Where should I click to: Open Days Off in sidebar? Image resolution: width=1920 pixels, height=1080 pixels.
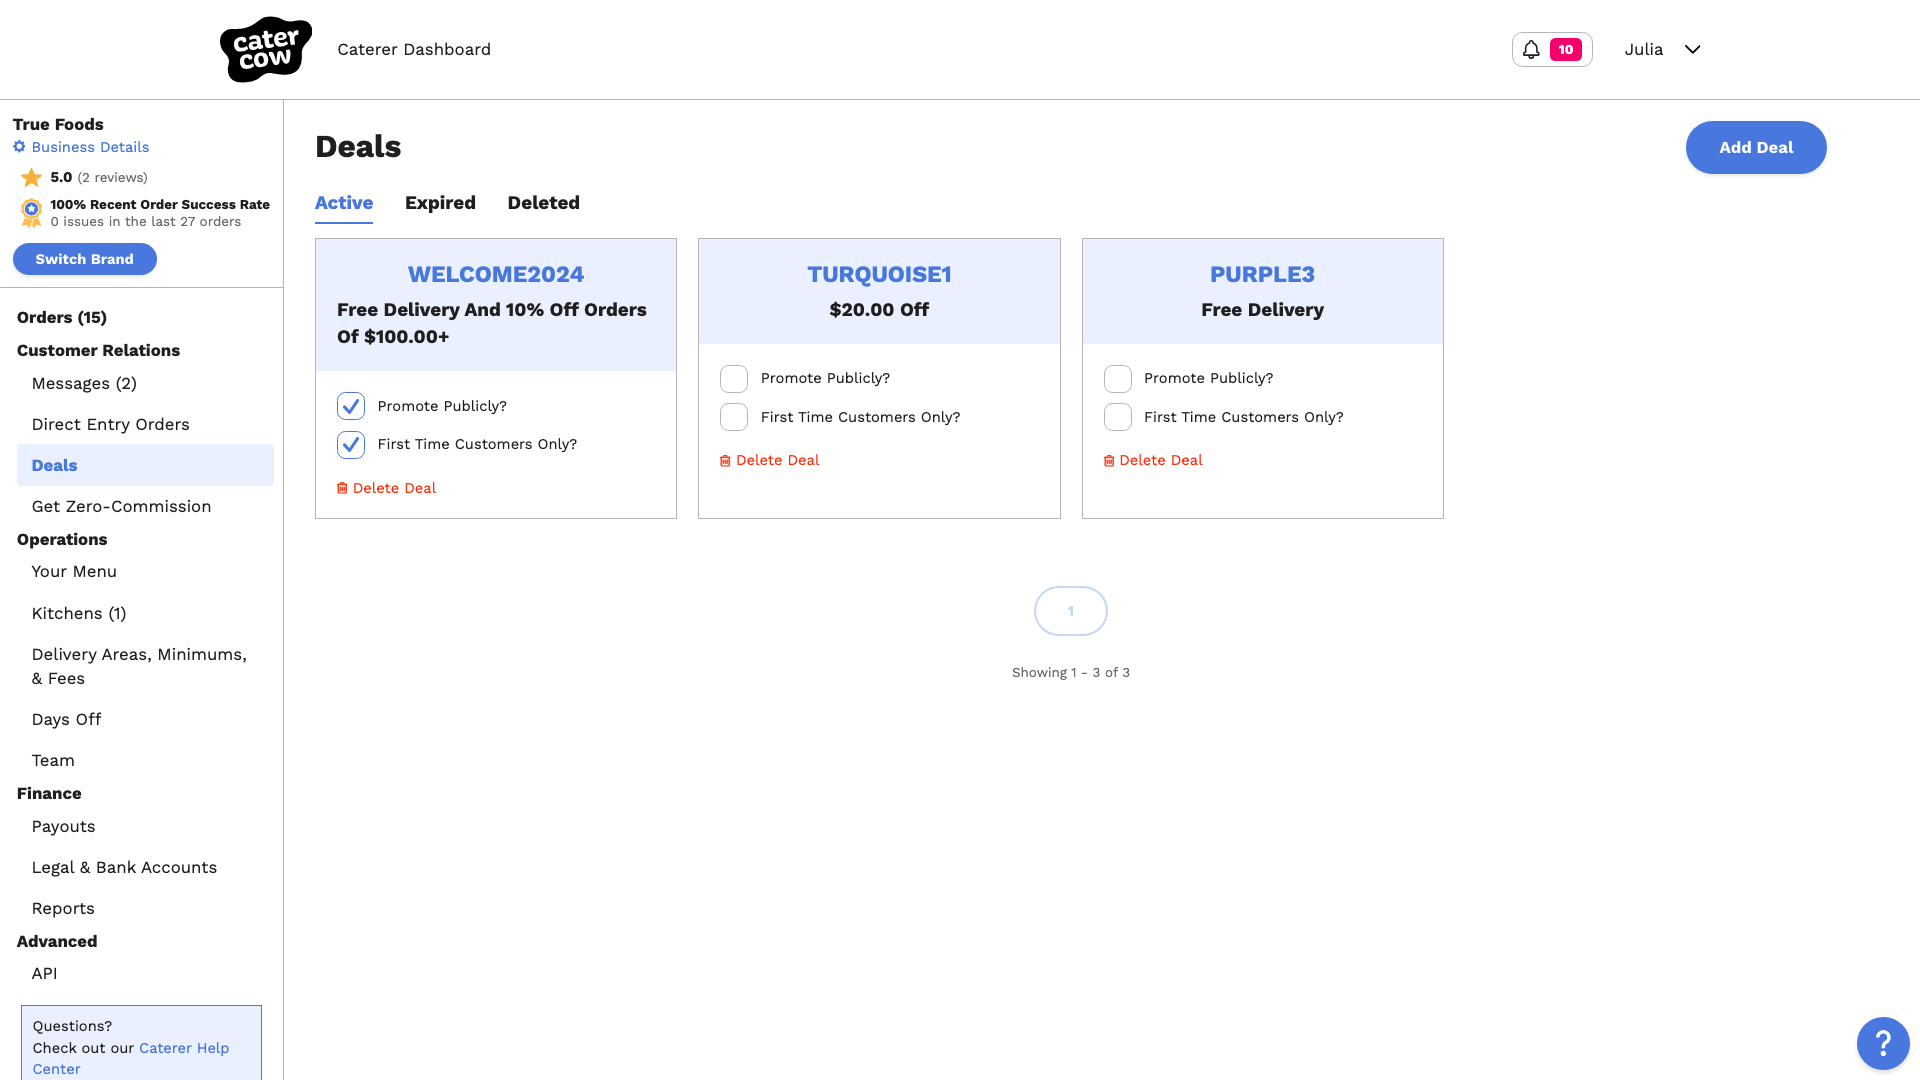point(66,719)
